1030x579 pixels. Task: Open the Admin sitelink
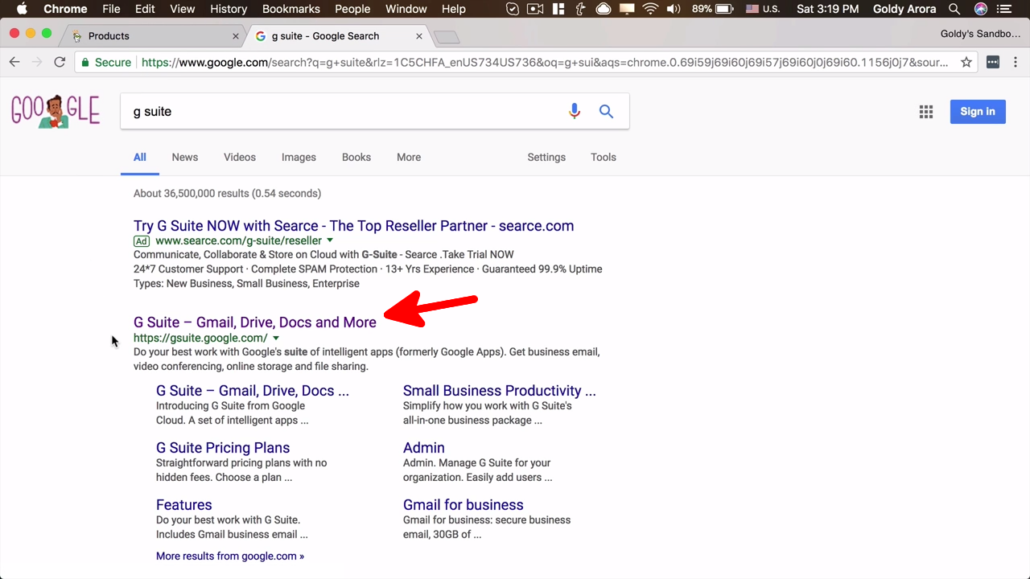(x=424, y=448)
